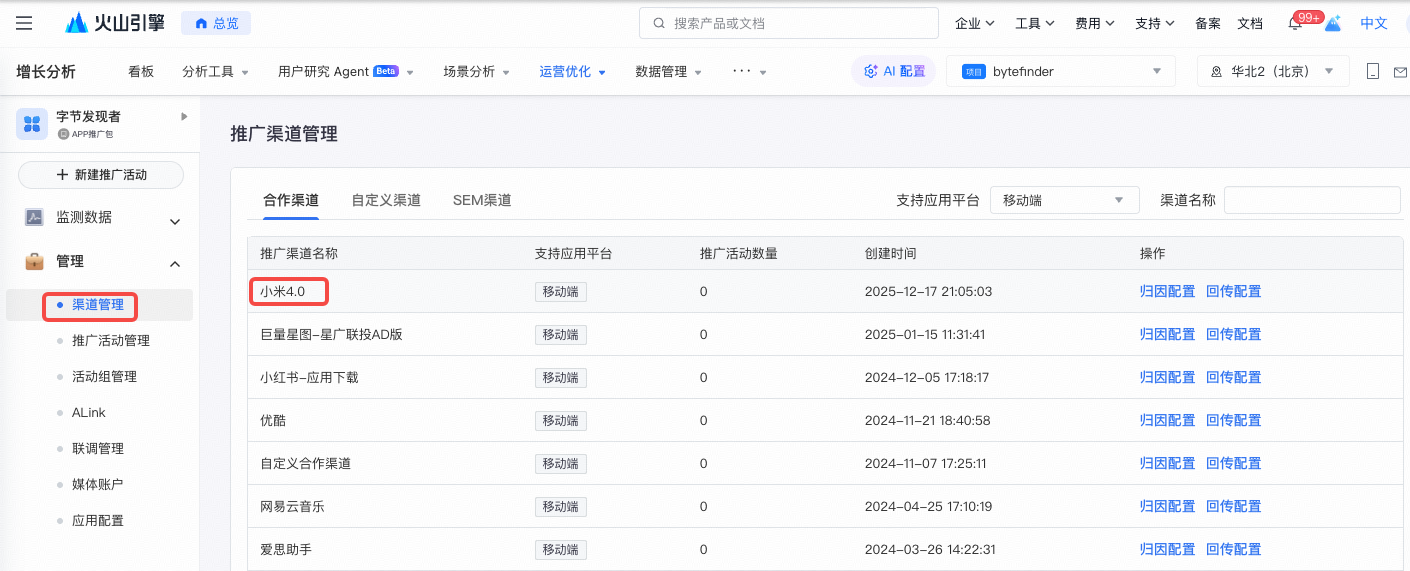Click 新建推广活动 button
The image size is (1410, 571).
coord(101,174)
